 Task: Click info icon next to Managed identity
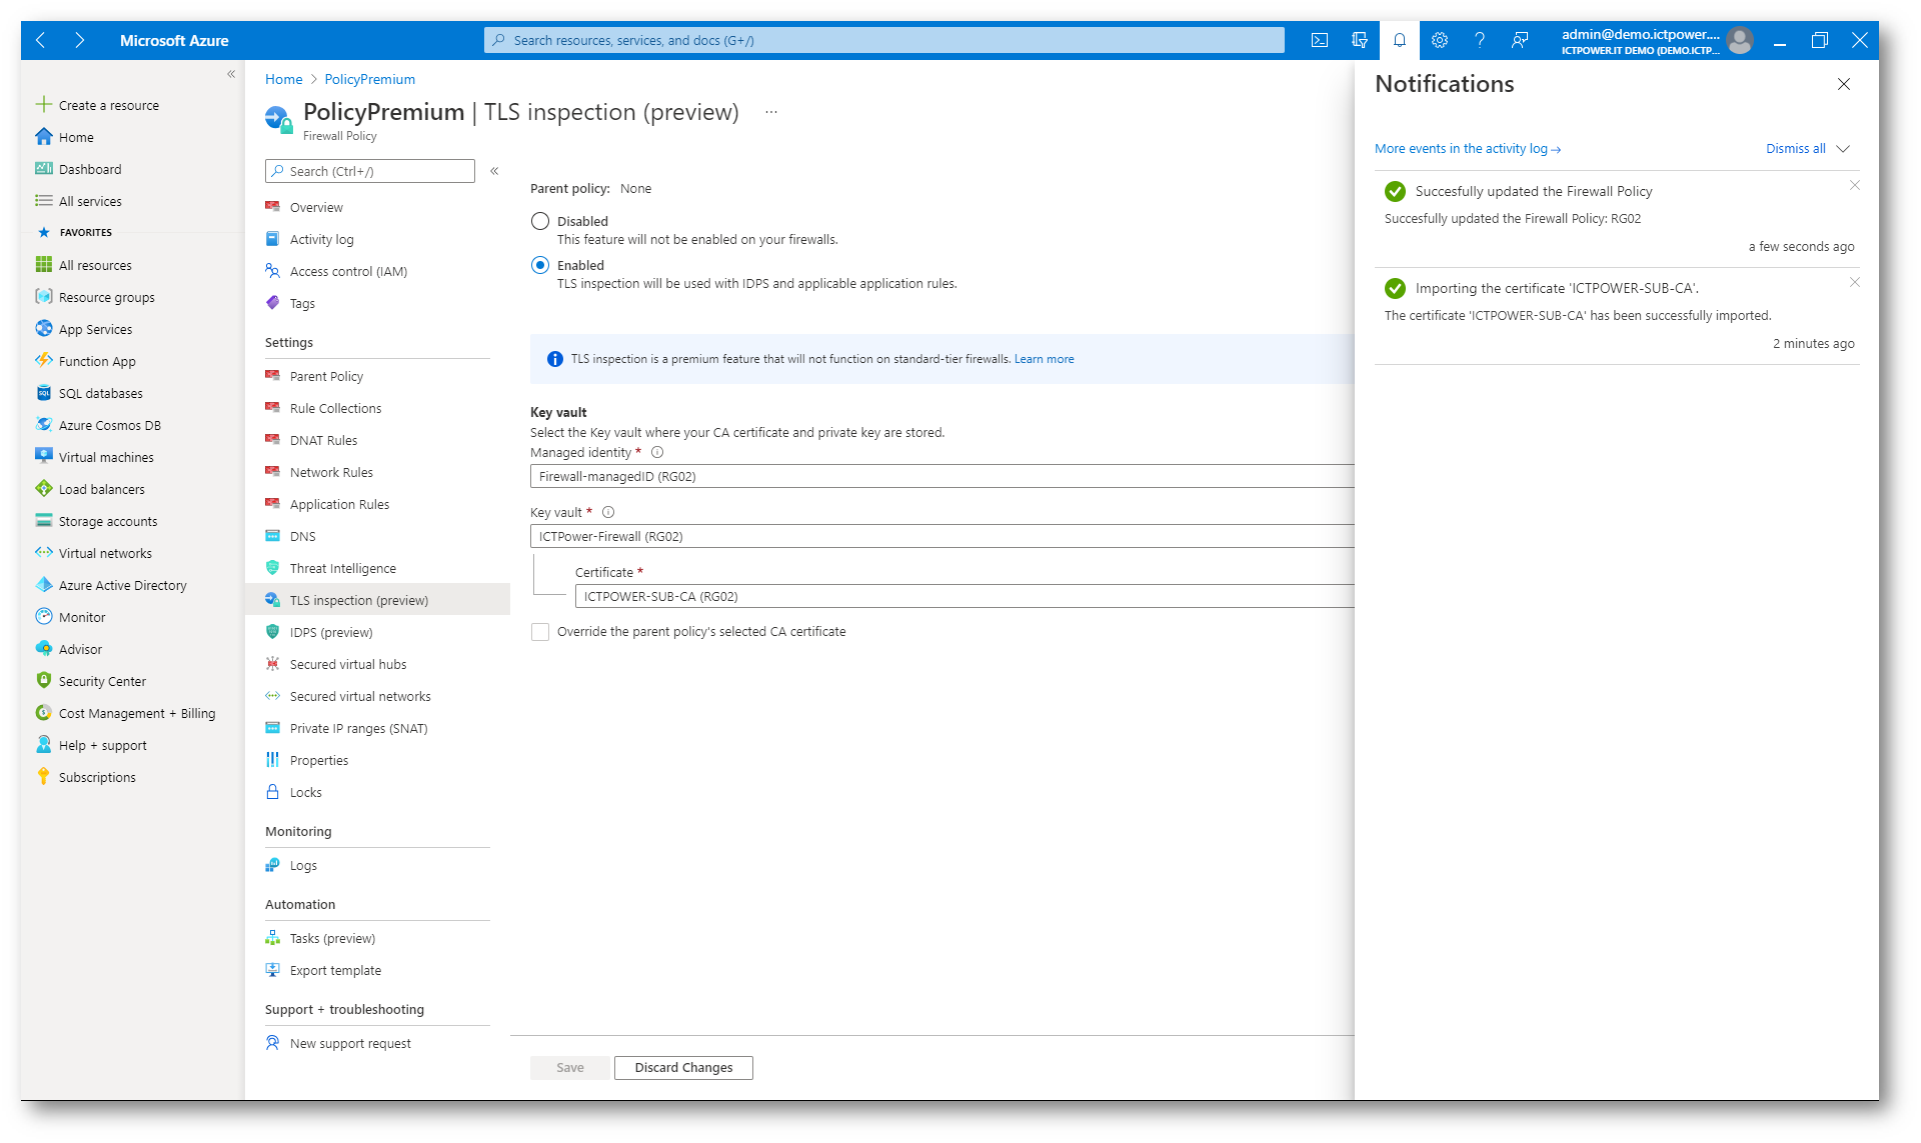point(657,452)
